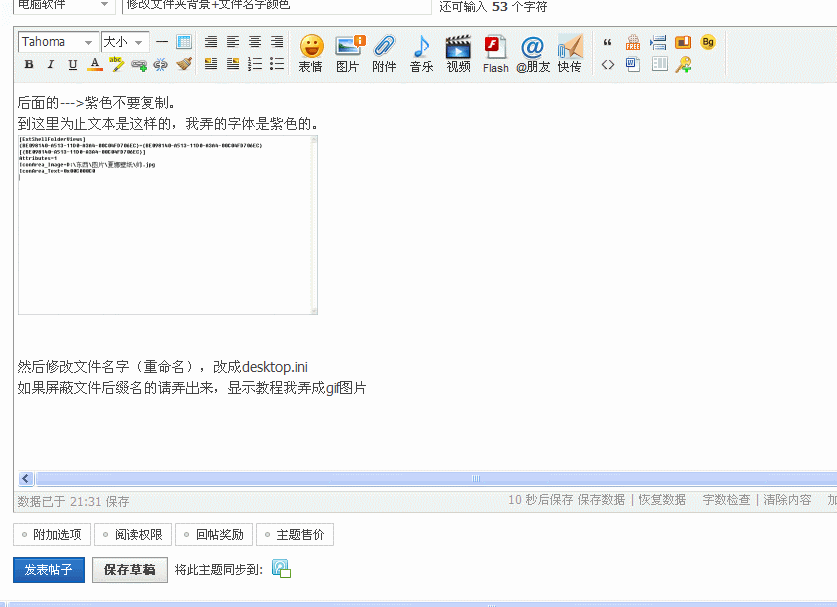Center the text
The image size is (837, 607).
[x=255, y=42]
